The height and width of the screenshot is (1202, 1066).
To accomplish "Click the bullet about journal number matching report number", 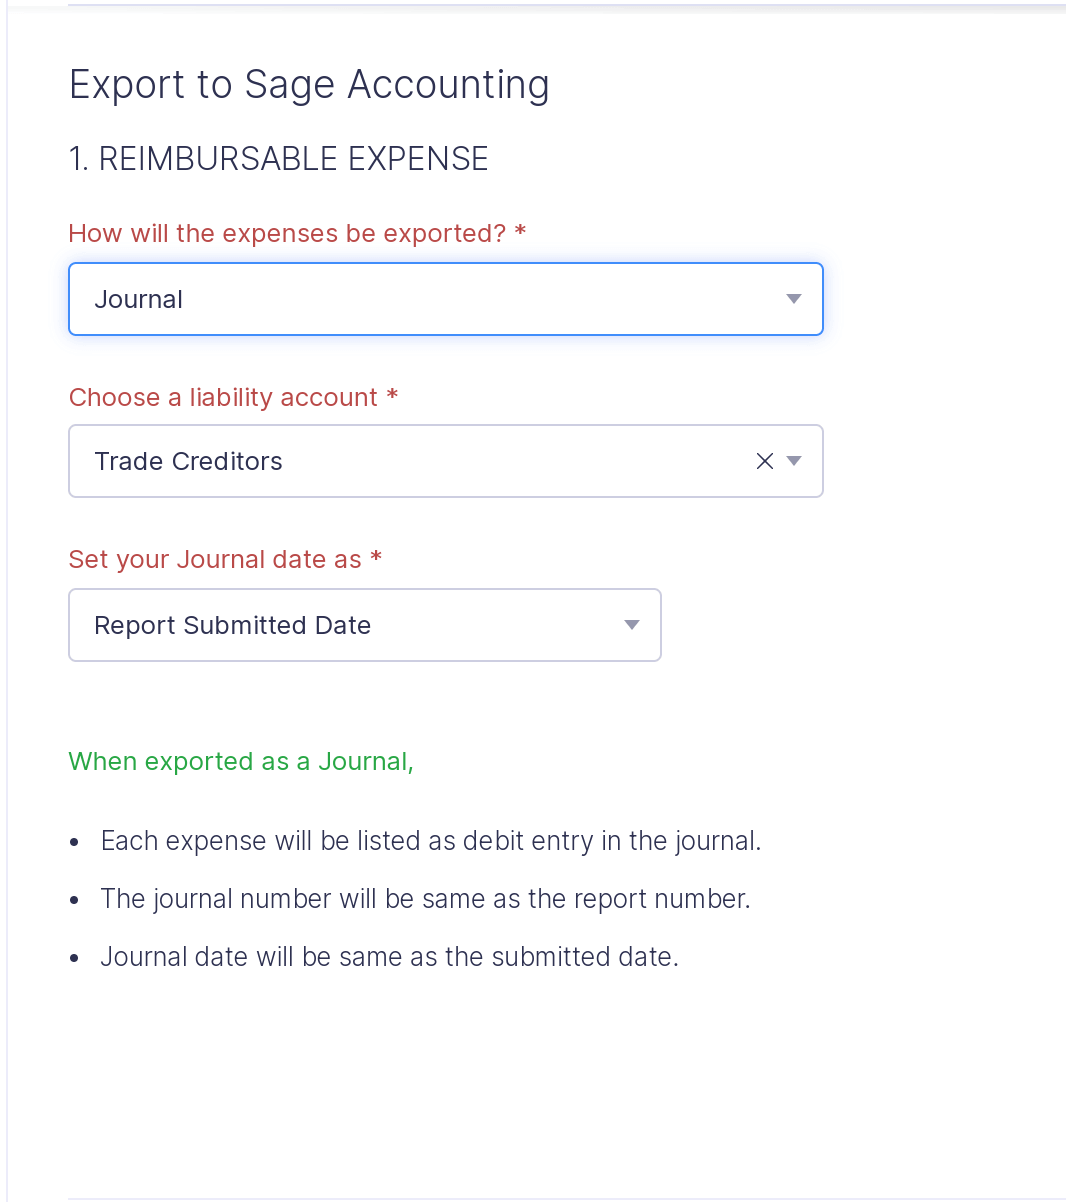I will click(x=425, y=899).
